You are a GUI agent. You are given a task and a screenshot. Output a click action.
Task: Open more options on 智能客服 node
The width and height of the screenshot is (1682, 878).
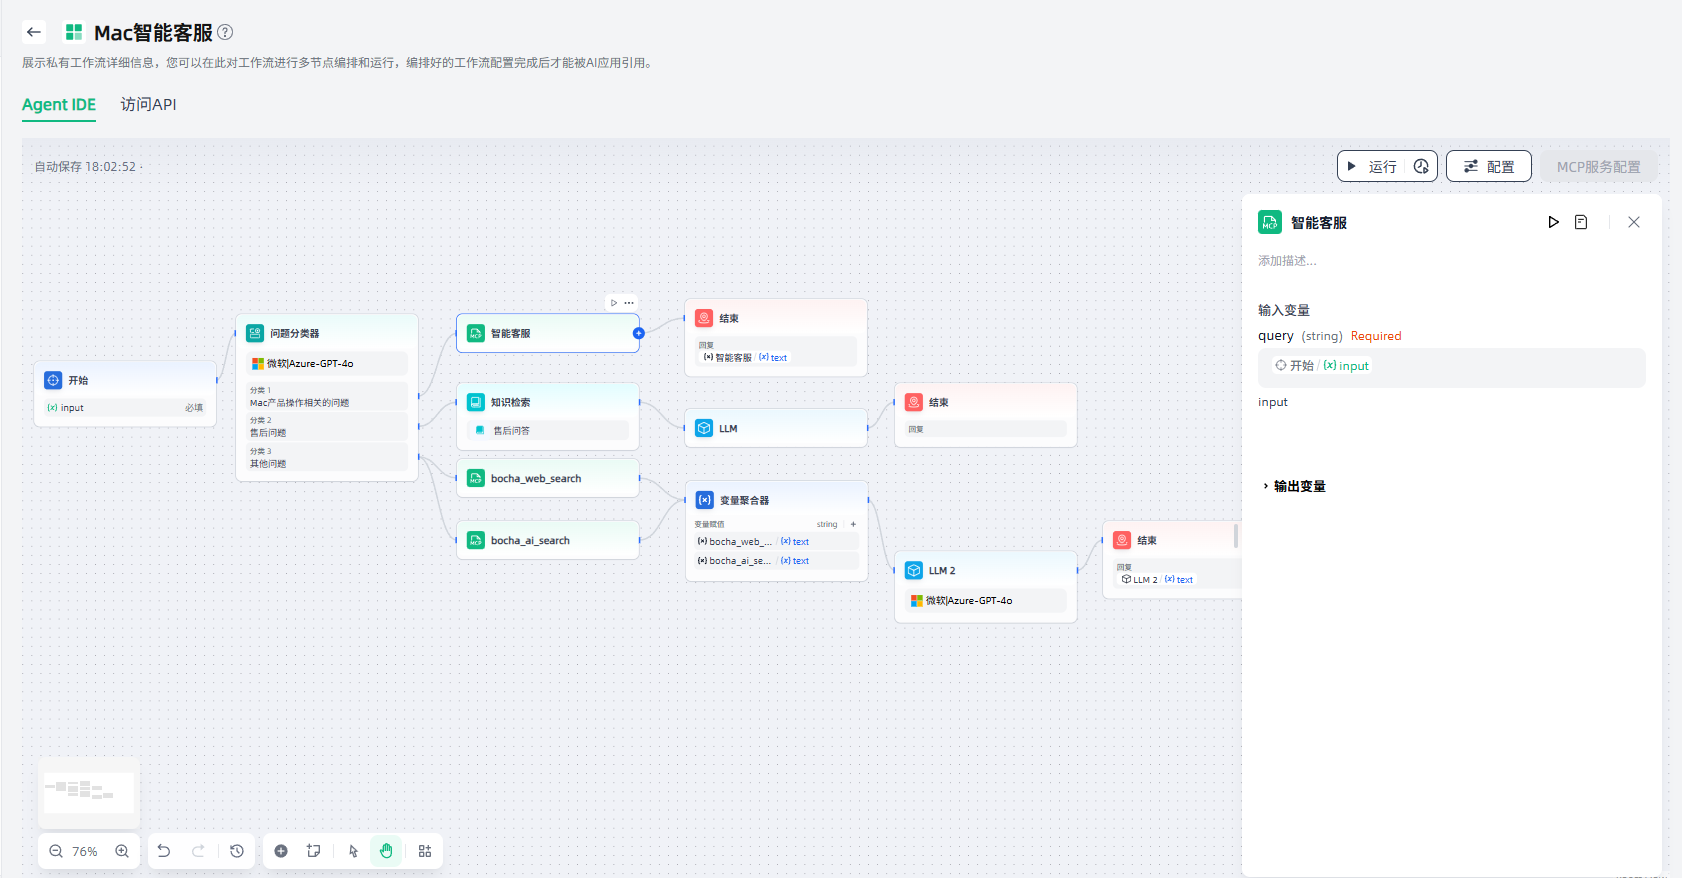coord(629,303)
